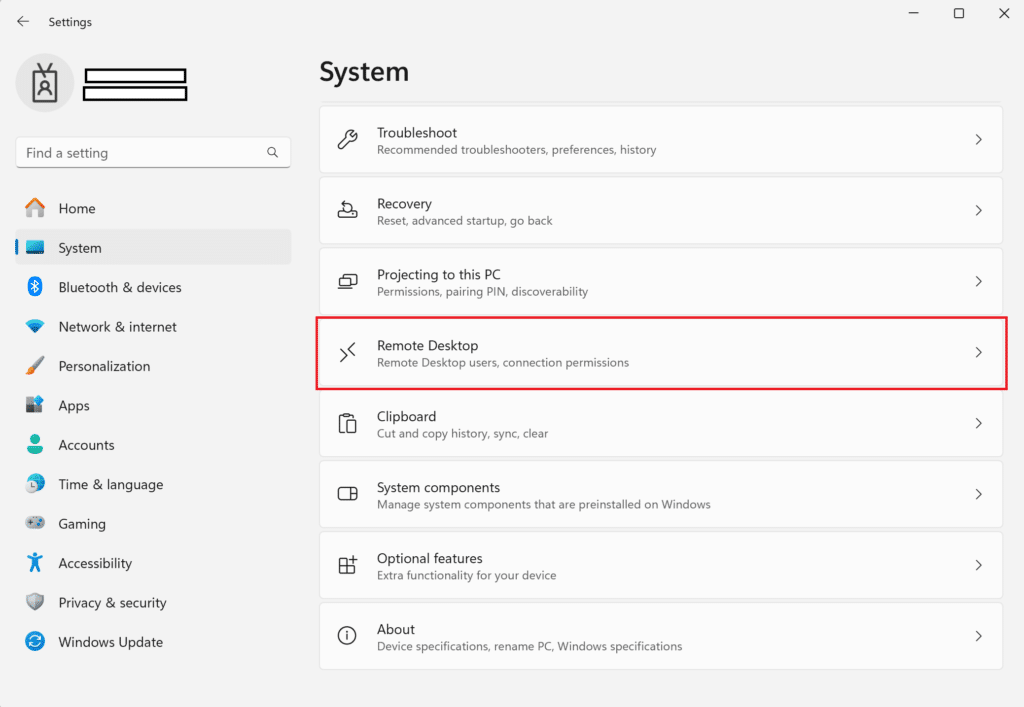This screenshot has height=707, width=1024.
Task: Click the Apps sidebar icon
Action: click(36, 405)
